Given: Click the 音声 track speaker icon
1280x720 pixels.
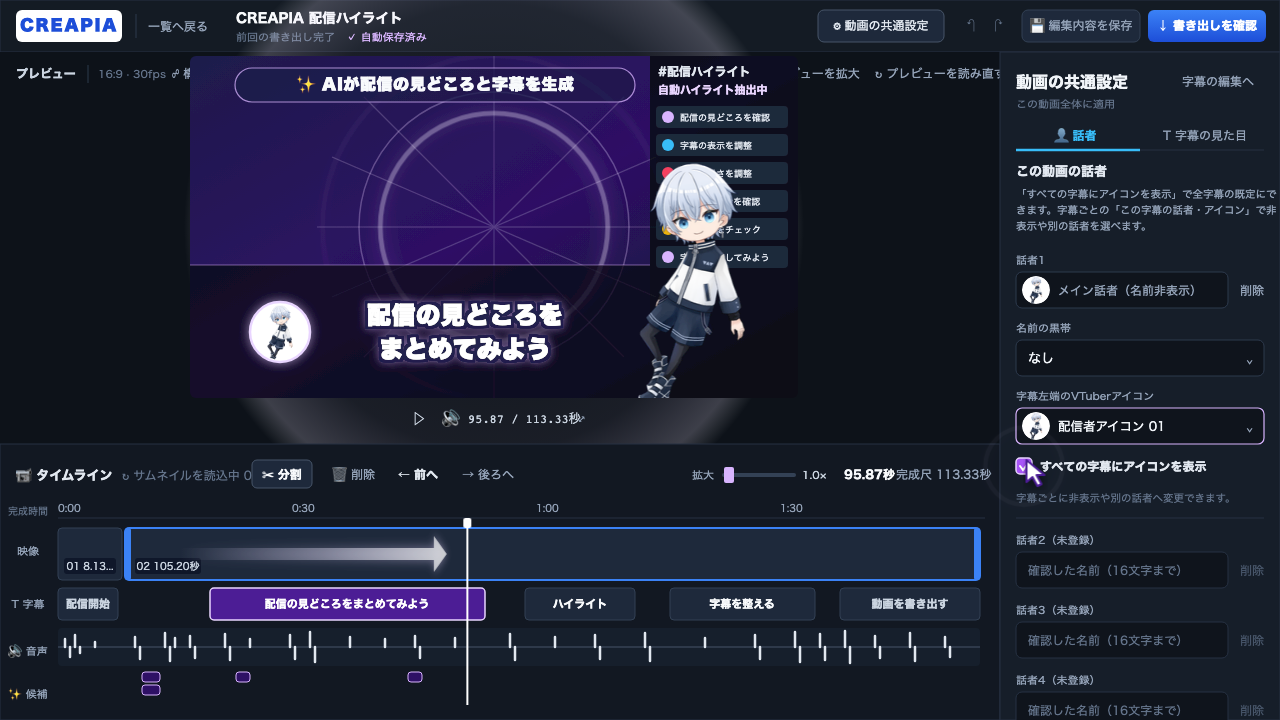Looking at the screenshot, I should pyautogui.click(x=15, y=651).
